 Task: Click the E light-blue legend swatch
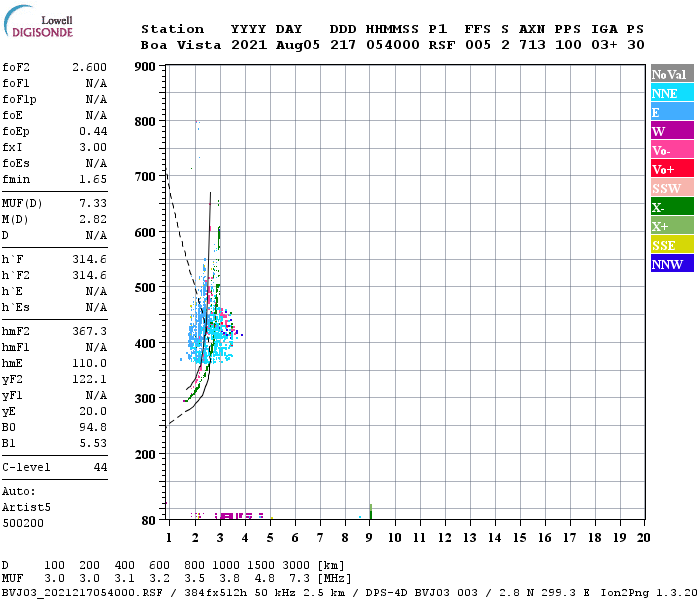tap(671, 112)
